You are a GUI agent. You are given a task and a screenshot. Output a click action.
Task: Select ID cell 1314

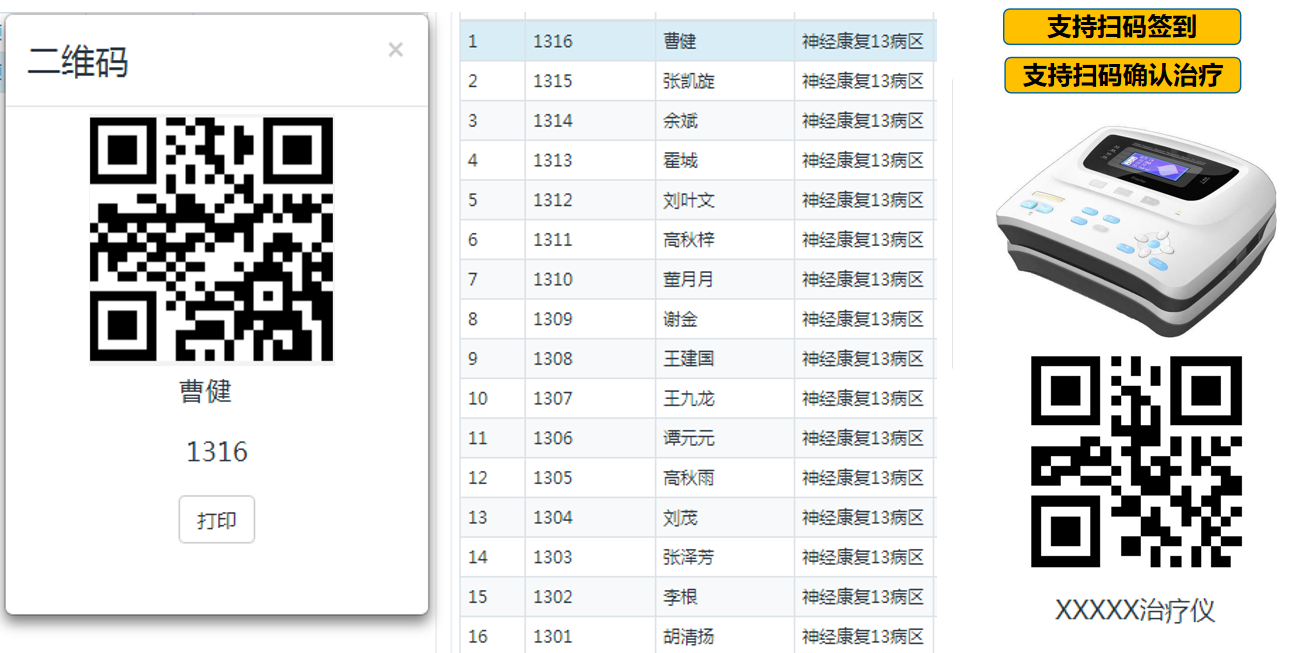[553, 121]
